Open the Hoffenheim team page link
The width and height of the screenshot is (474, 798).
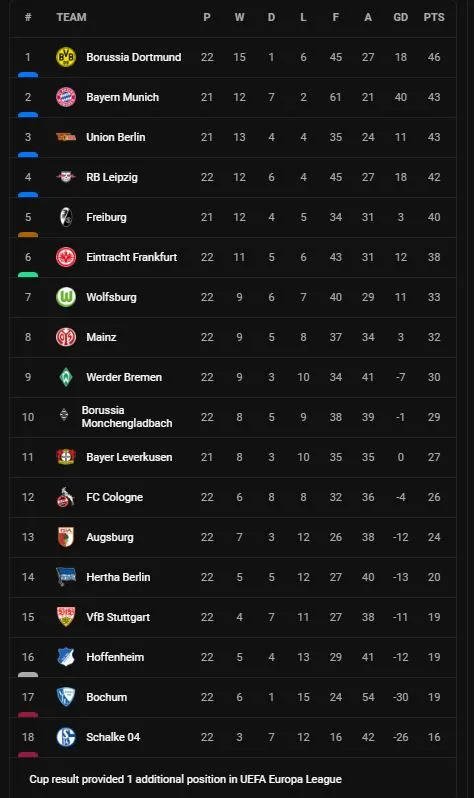[x=115, y=657]
